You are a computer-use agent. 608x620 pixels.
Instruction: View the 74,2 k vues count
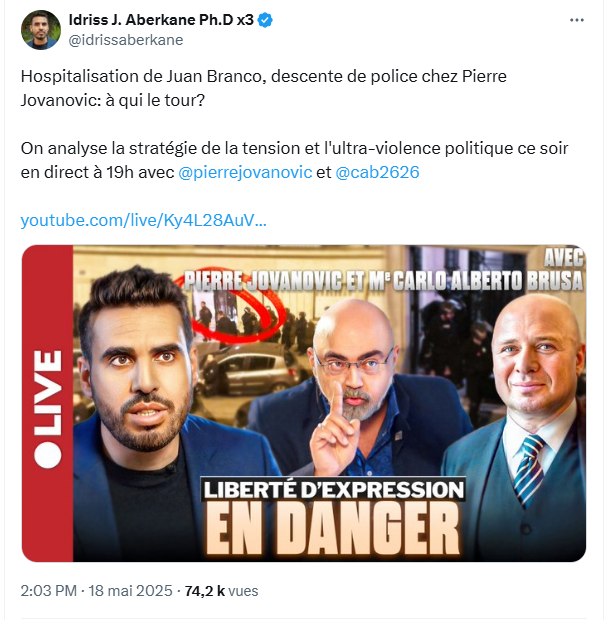221,591
